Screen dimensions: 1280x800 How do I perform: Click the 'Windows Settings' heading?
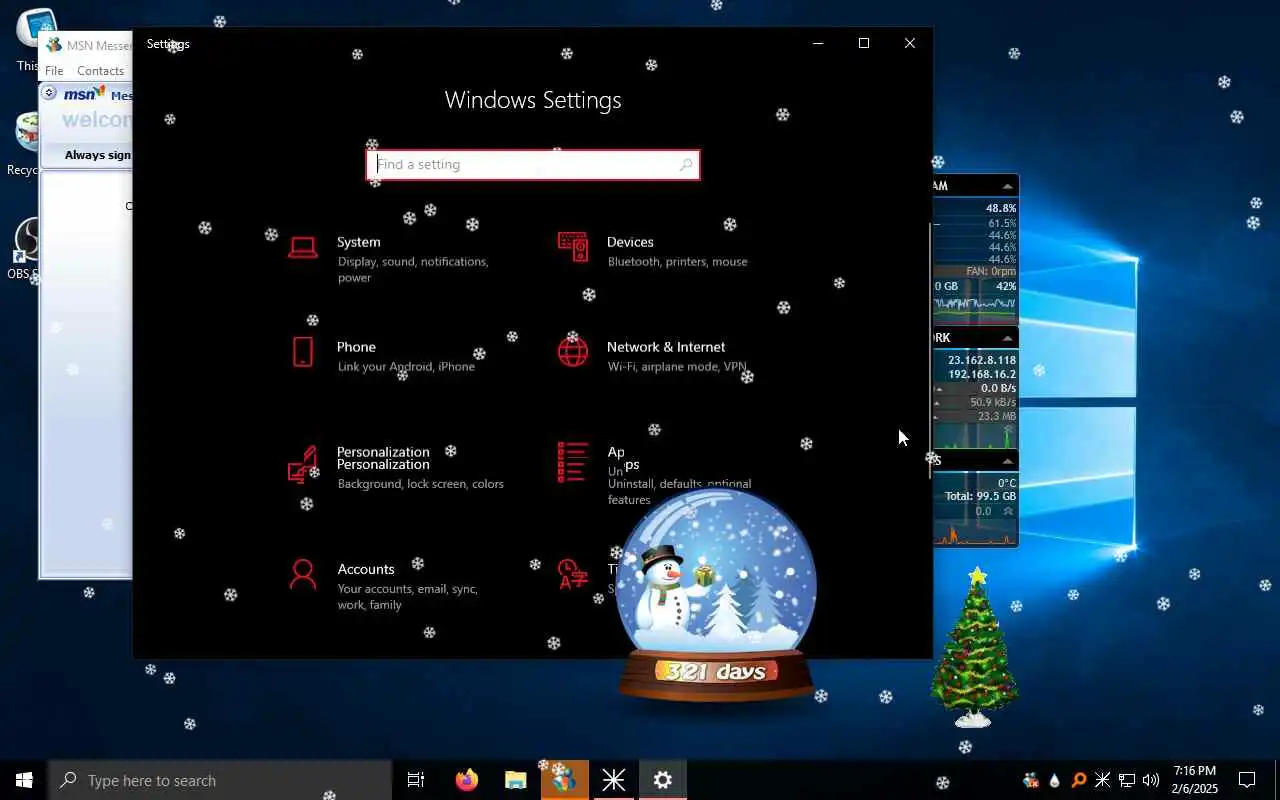click(x=533, y=100)
